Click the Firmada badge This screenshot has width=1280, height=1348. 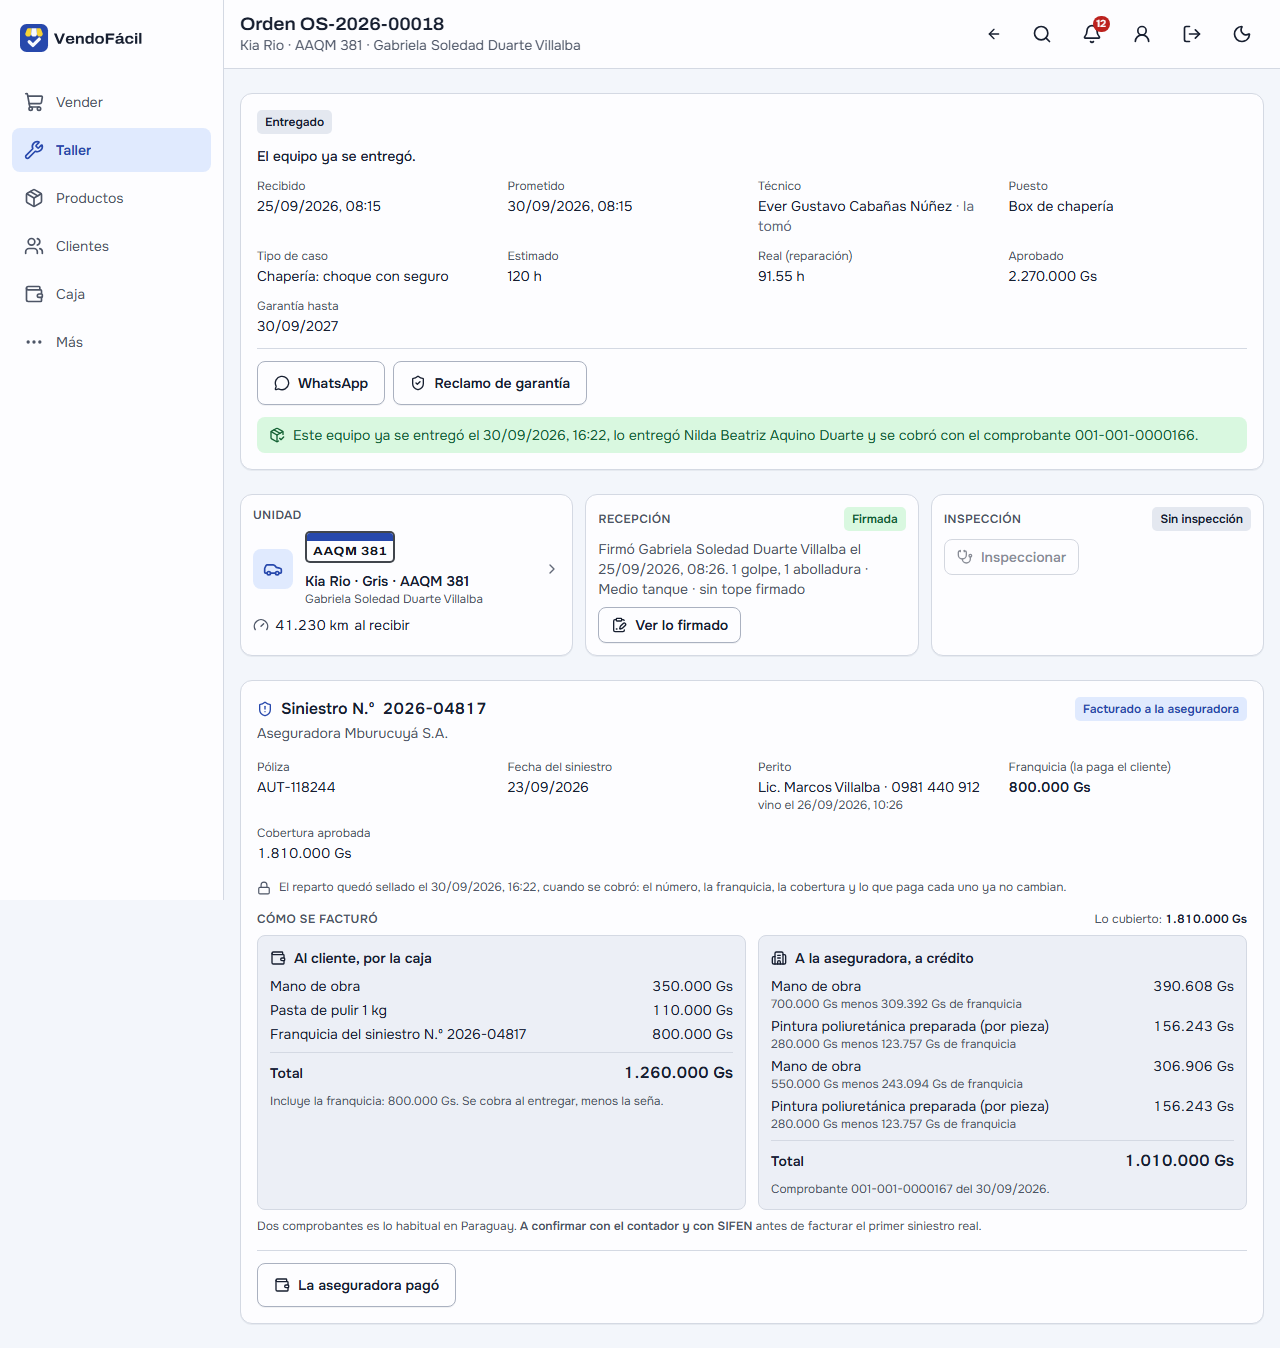pos(875,519)
